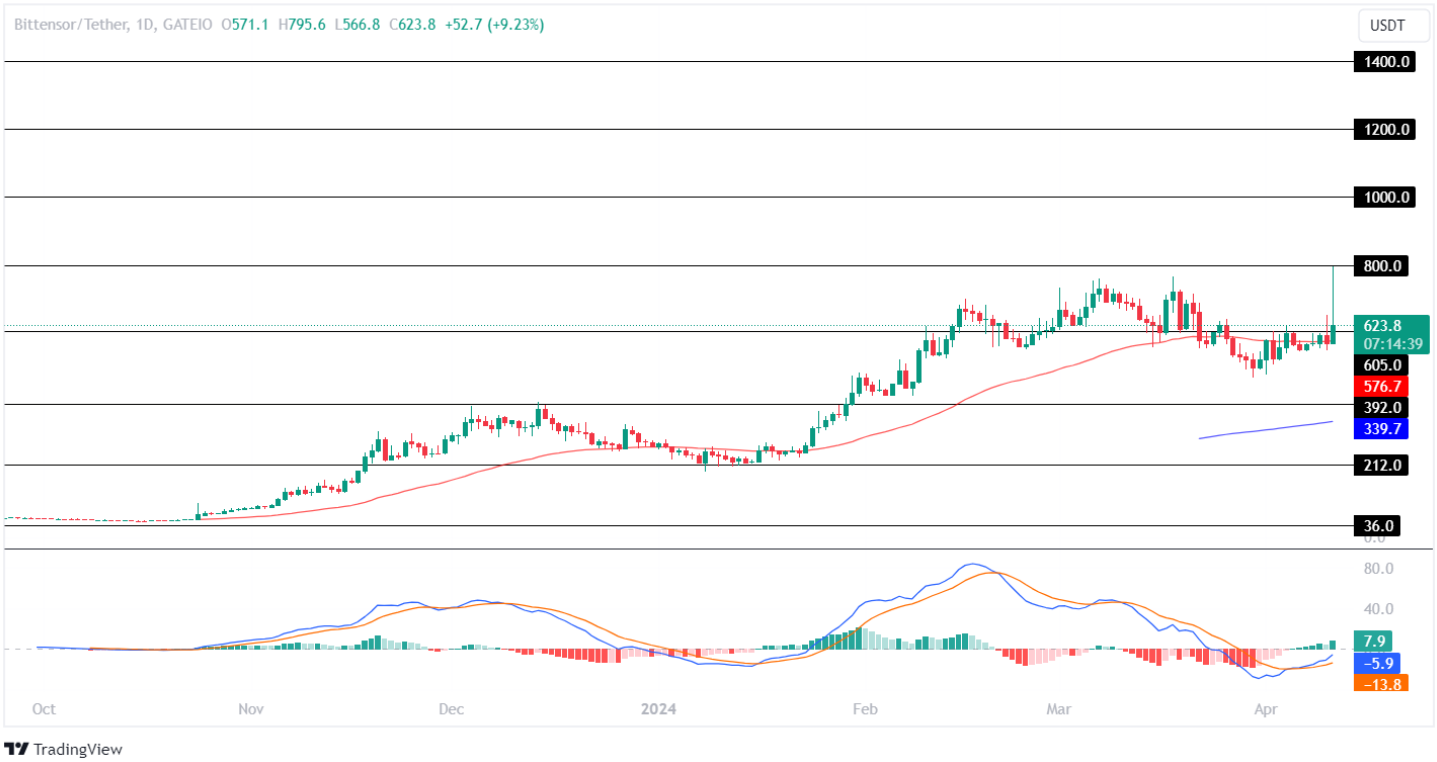Viewport: 1437px width, 762px height.
Task: Click the short blue moving average line
Action: (1266, 430)
